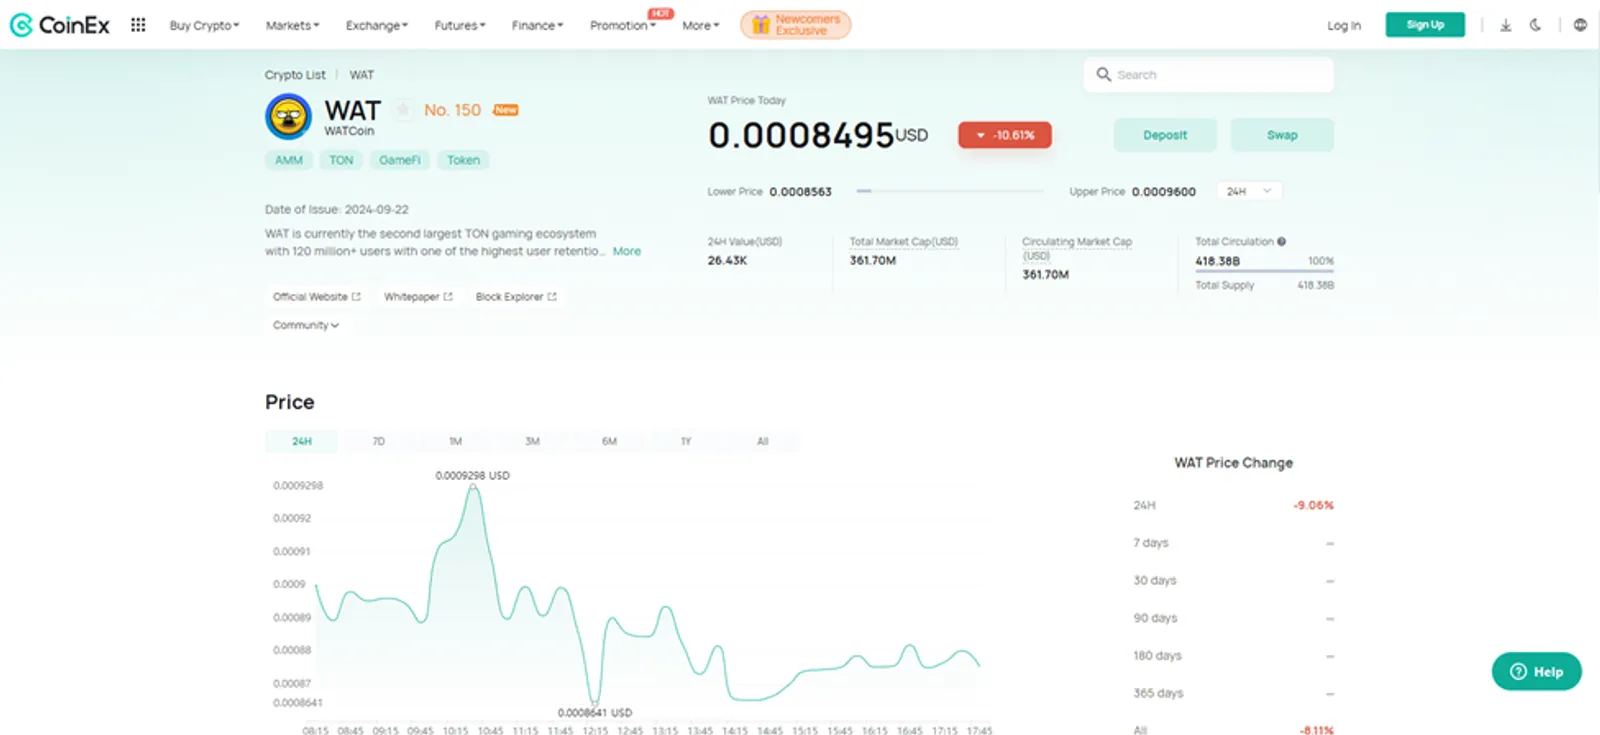Open the Finance menu
The image size is (1600, 735).
click(x=537, y=26)
